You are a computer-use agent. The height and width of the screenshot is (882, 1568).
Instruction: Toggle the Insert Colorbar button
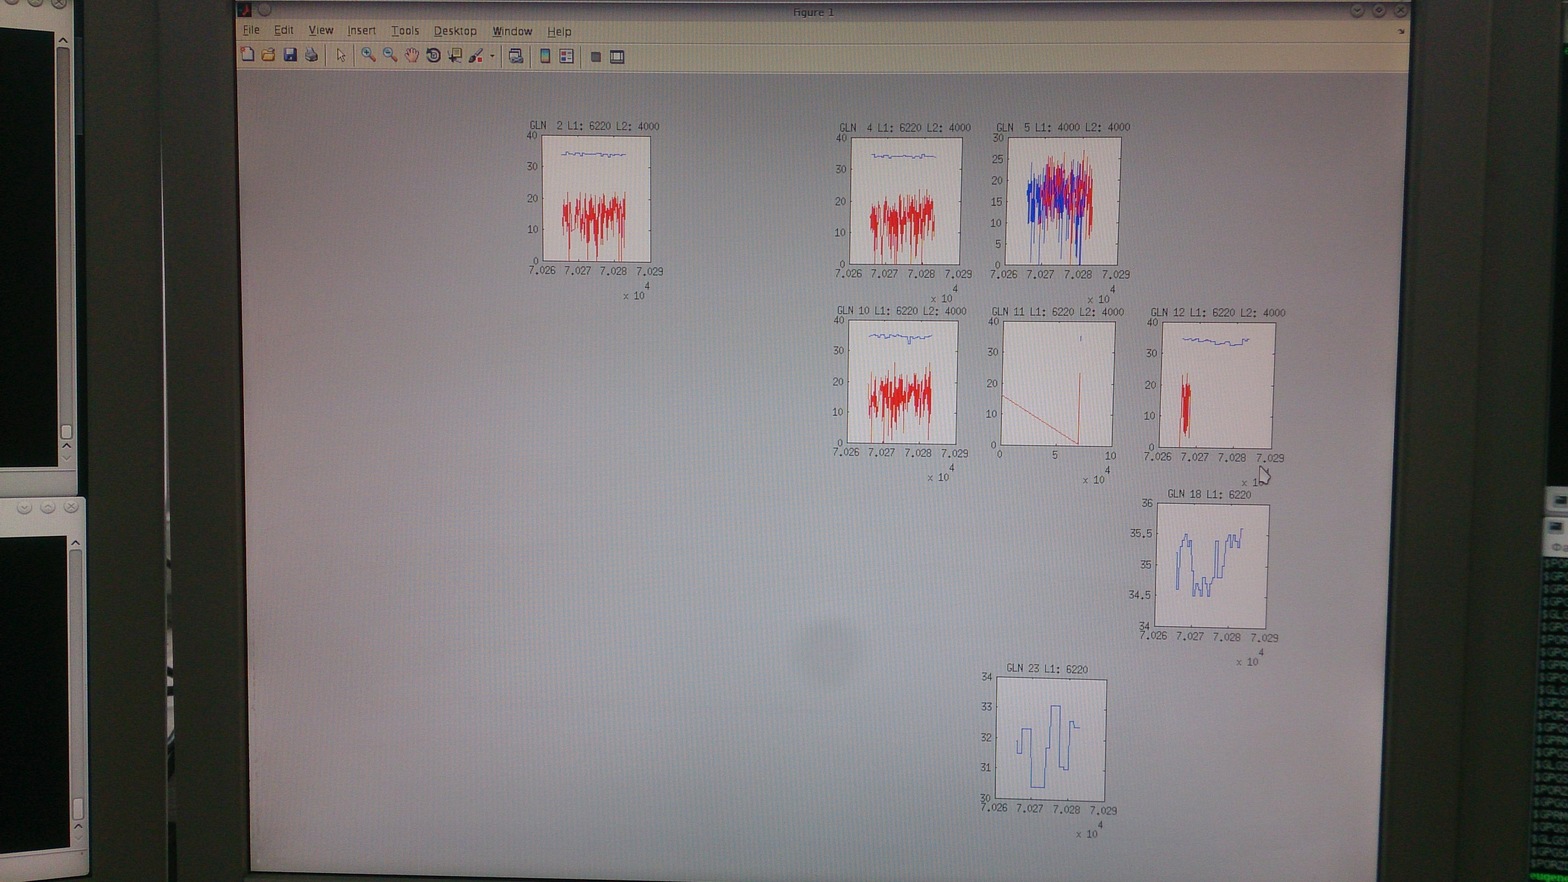tap(545, 57)
